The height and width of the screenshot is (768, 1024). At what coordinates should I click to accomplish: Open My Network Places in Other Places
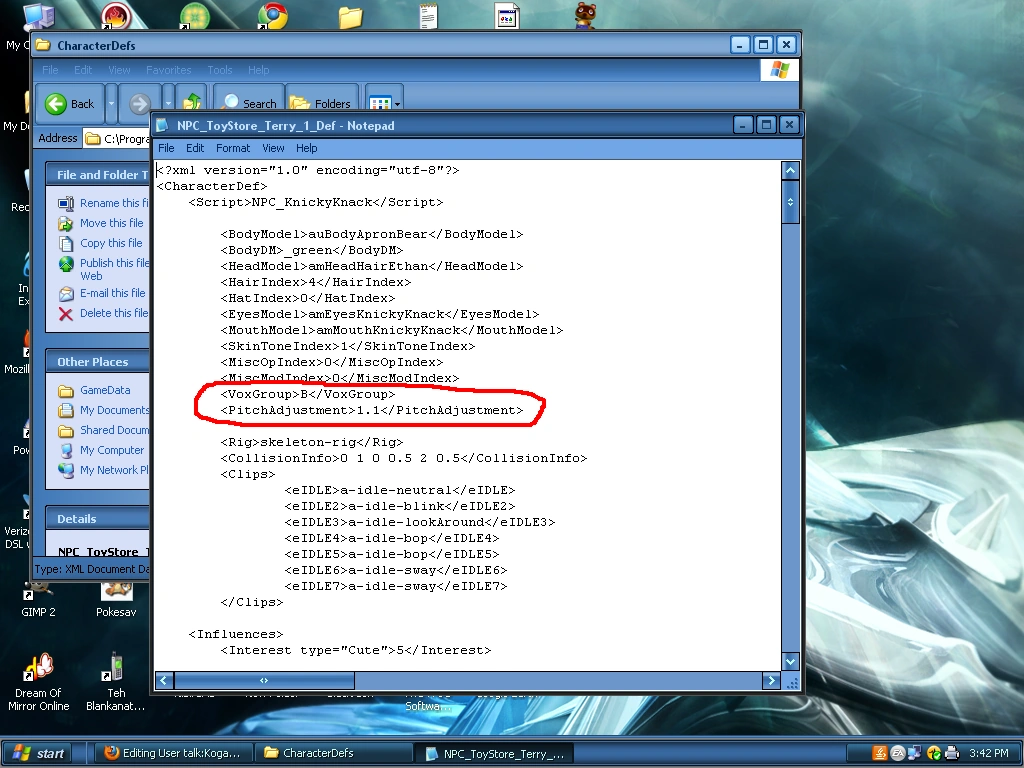pyautogui.click(x=114, y=470)
